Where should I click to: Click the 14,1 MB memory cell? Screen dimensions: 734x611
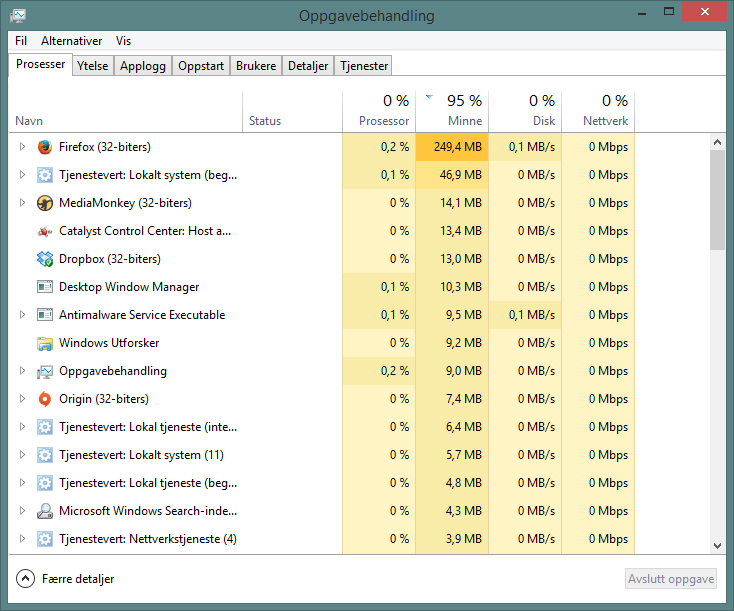(452, 203)
